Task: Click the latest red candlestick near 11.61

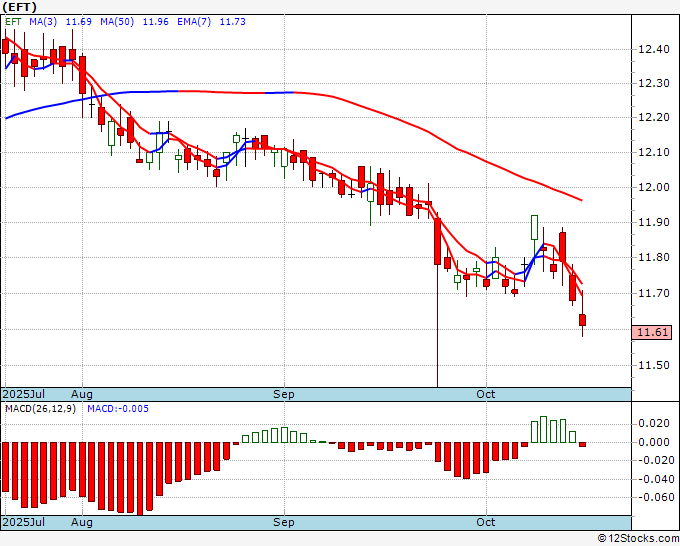Action: [x=582, y=320]
